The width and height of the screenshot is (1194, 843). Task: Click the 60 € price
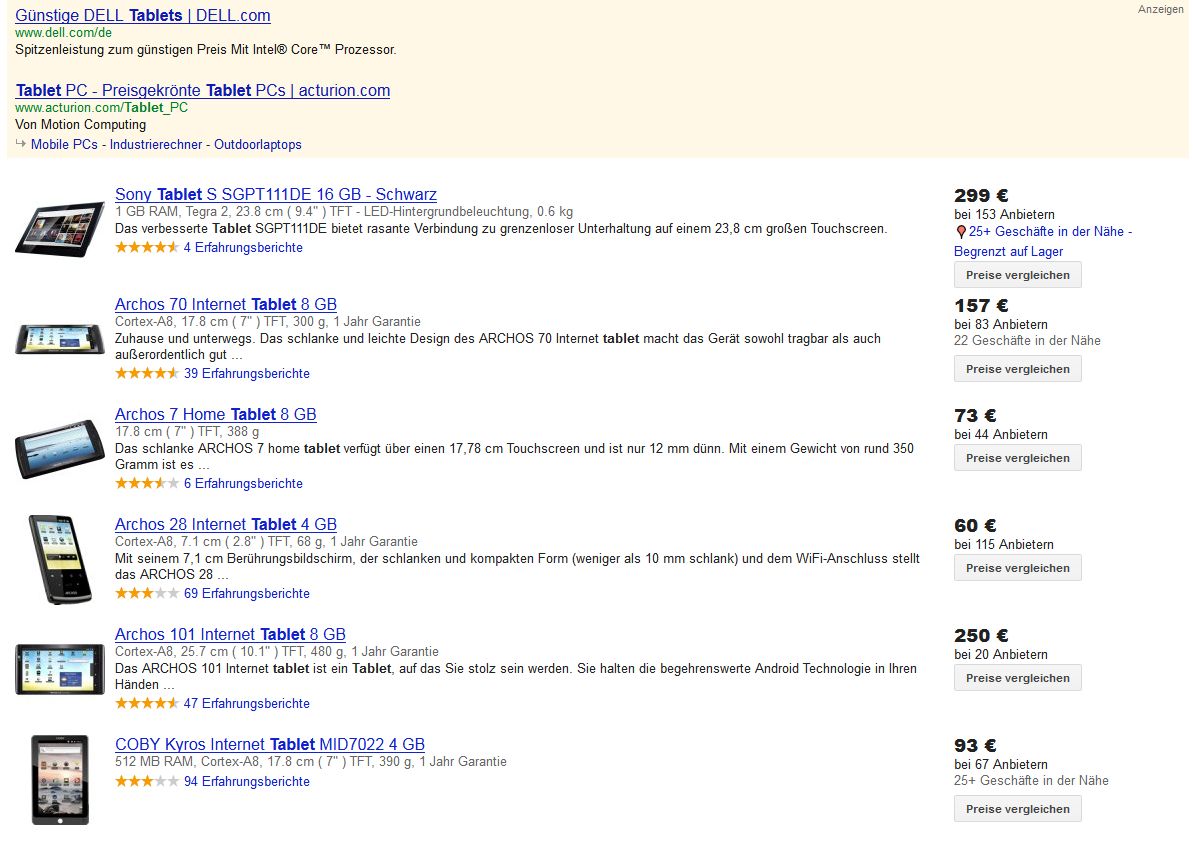pyautogui.click(x=975, y=525)
